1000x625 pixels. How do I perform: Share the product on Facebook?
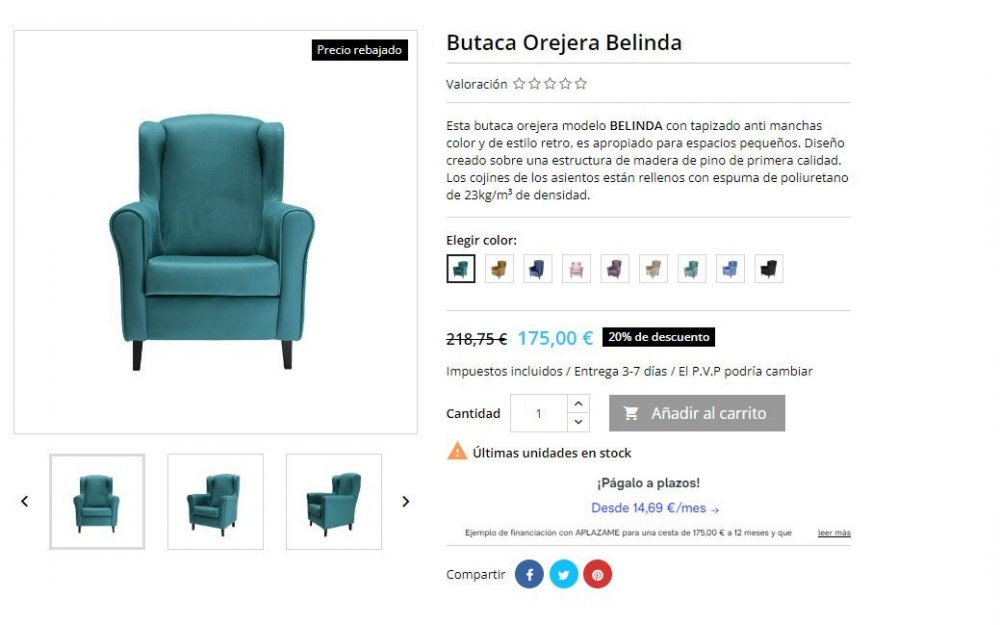pos(529,574)
